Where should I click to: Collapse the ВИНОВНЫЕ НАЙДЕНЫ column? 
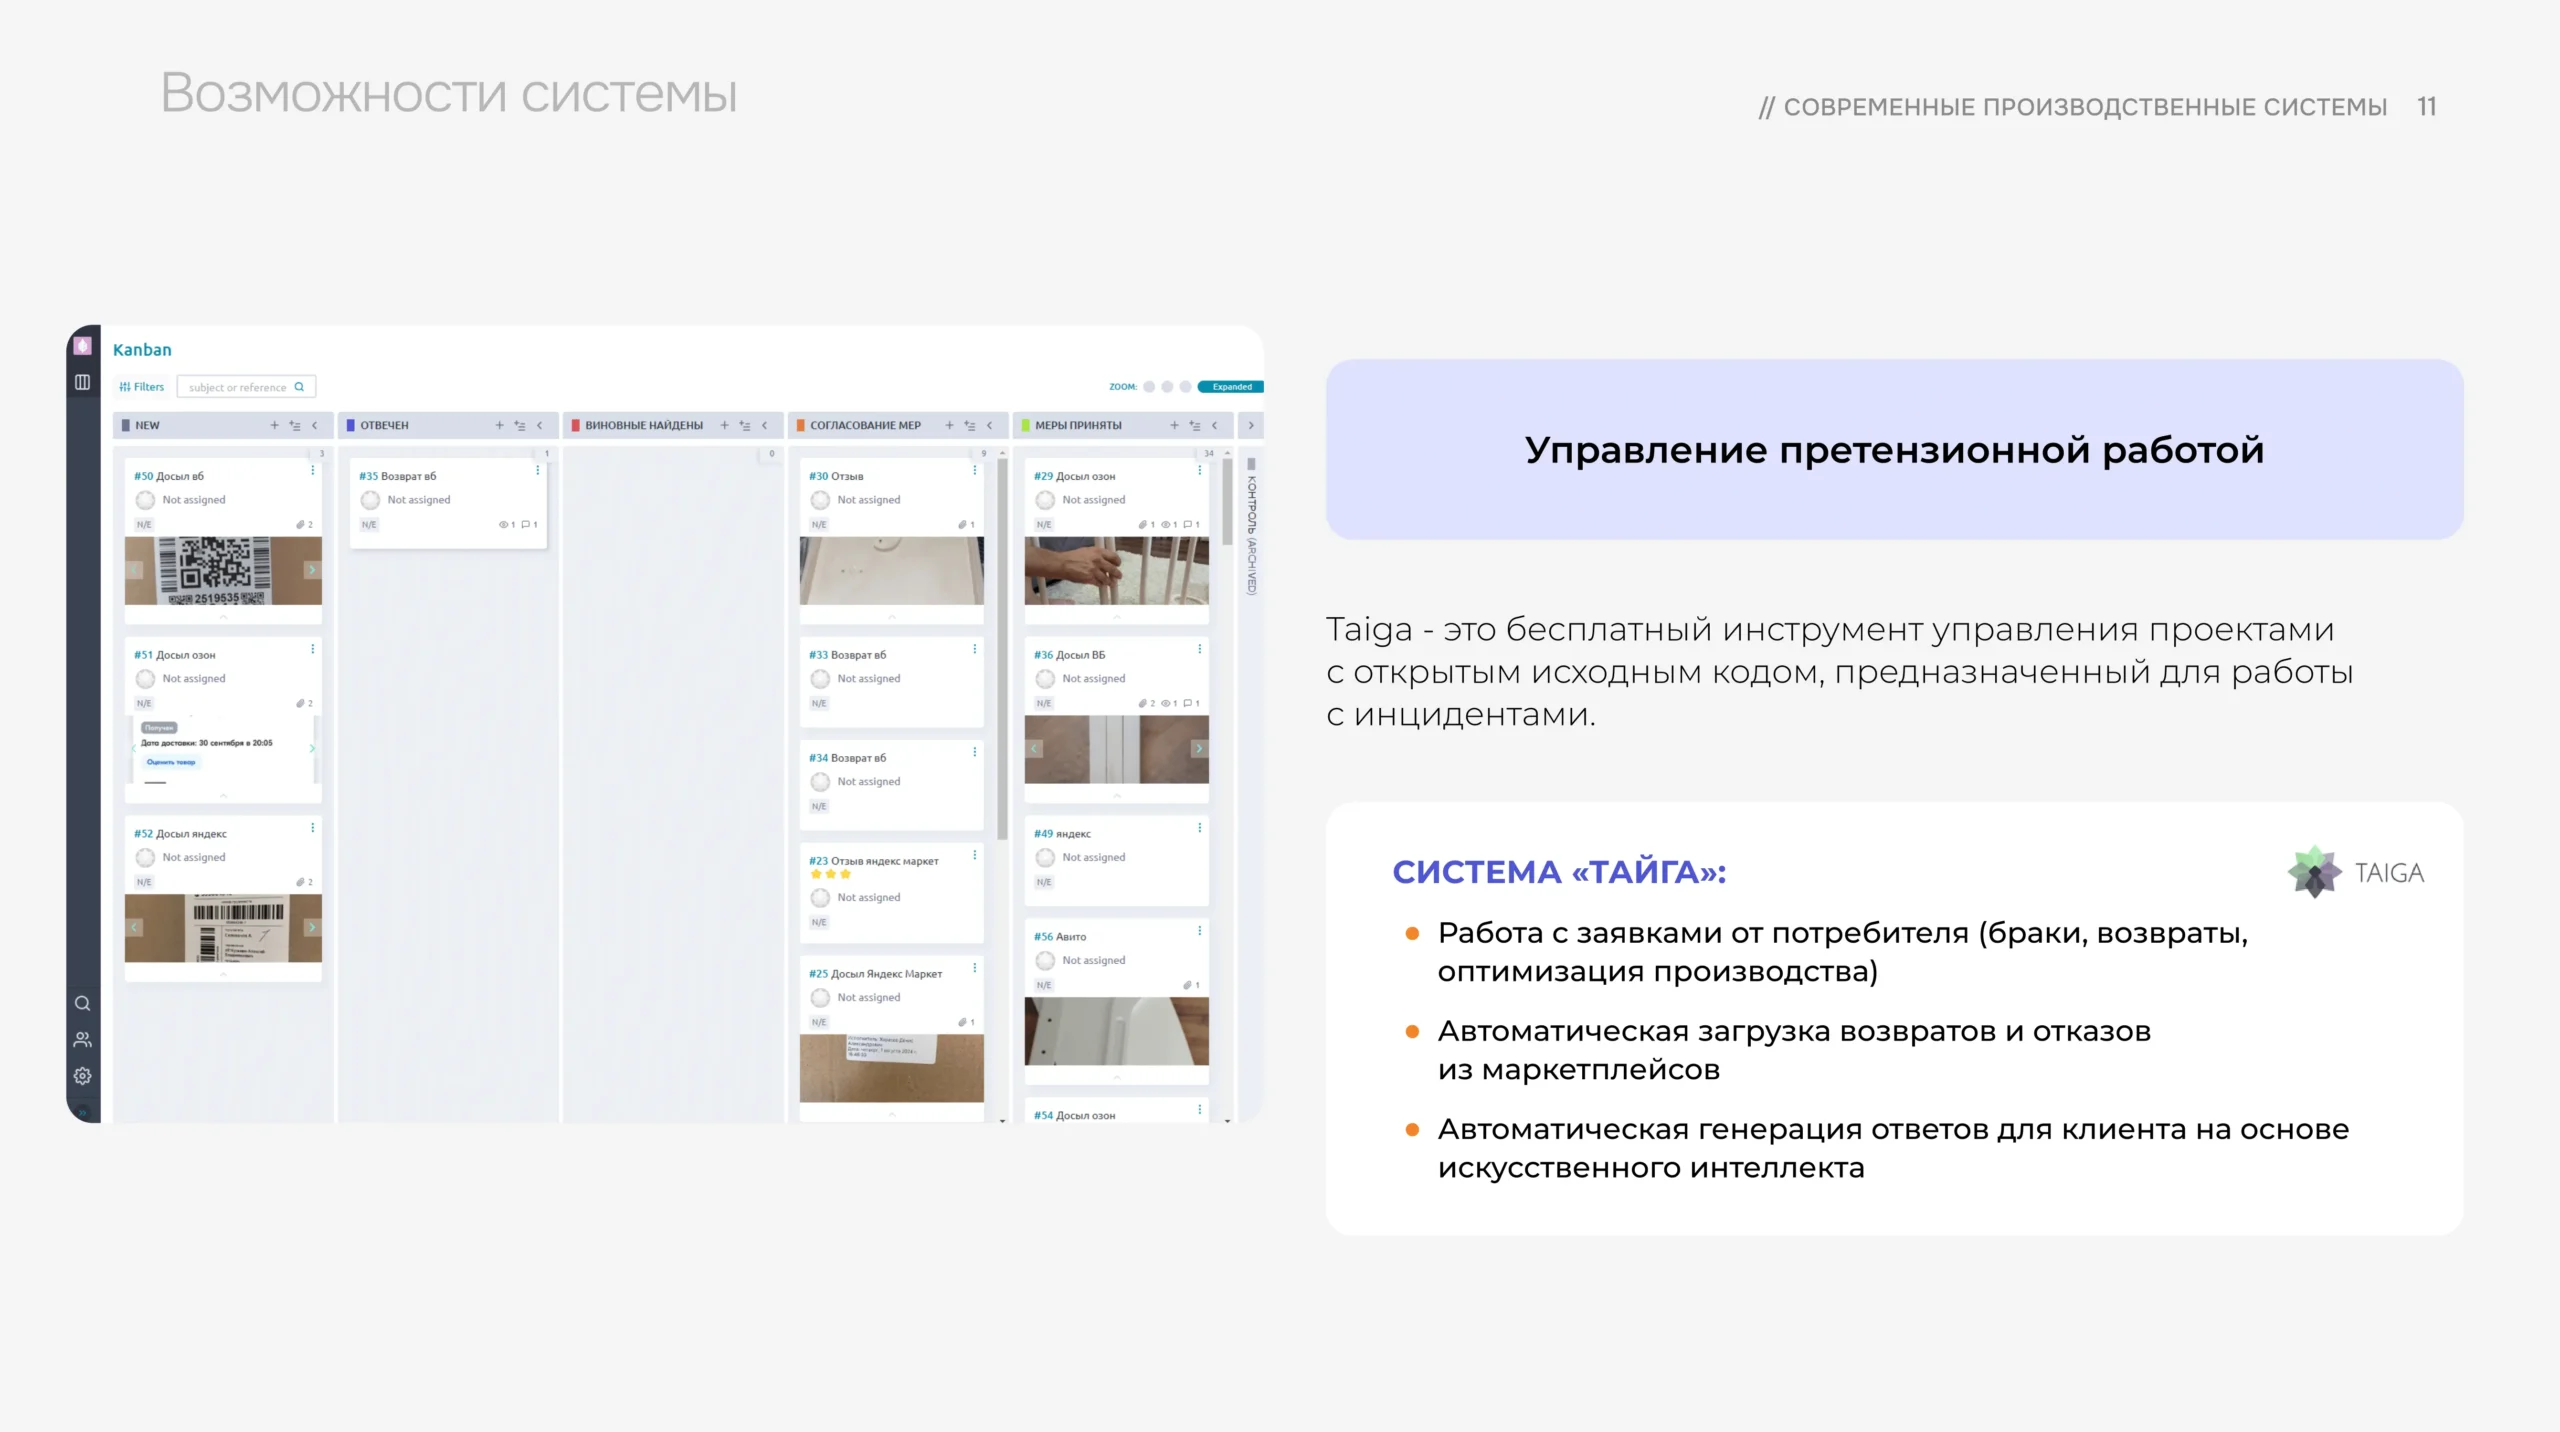pos(765,425)
